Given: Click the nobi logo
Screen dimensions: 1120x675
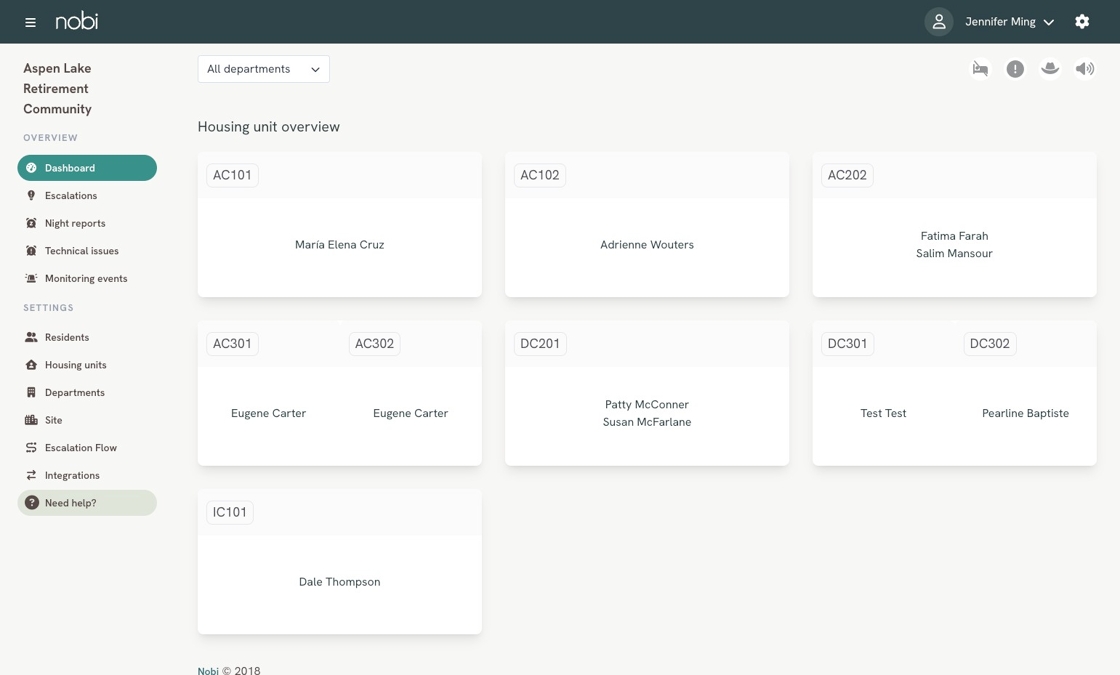Looking at the screenshot, I should 77,21.
